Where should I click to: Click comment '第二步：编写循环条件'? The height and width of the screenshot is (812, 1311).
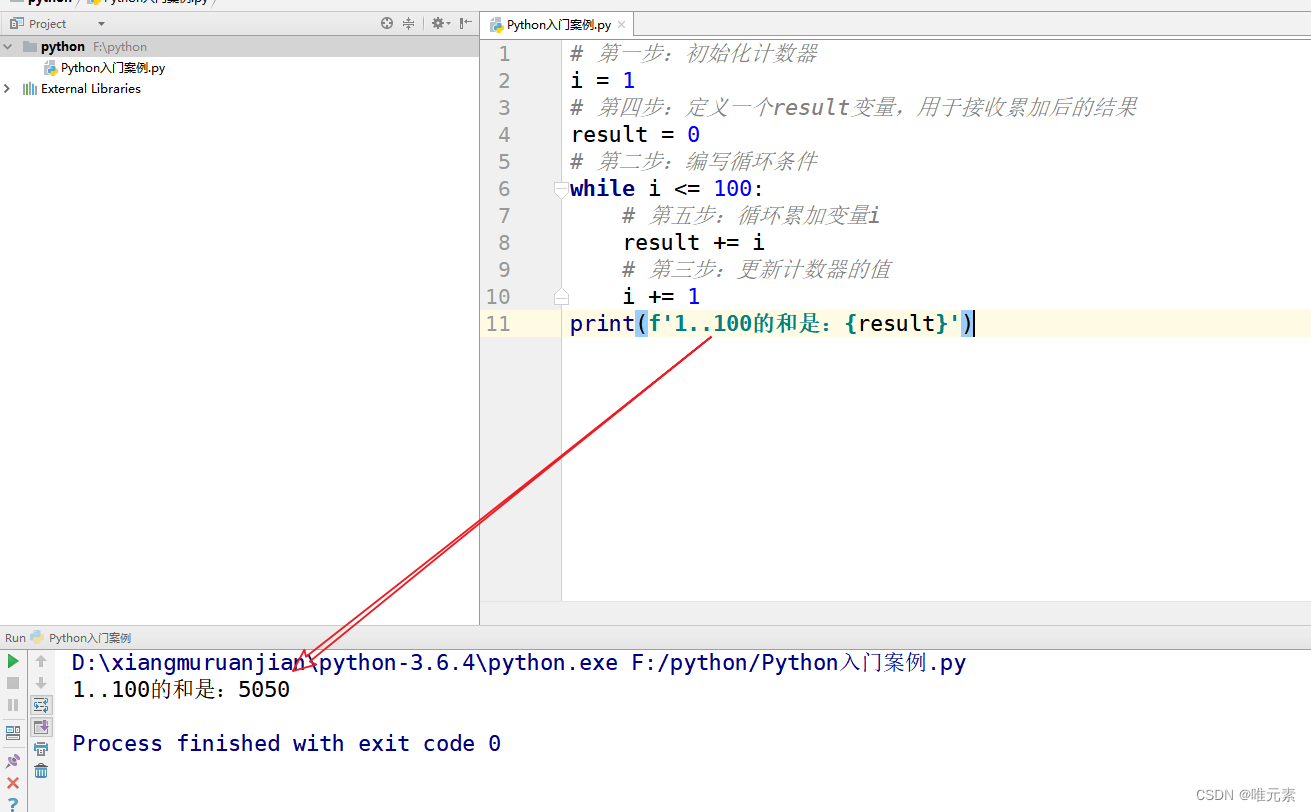pyautogui.click(x=695, y=162)
